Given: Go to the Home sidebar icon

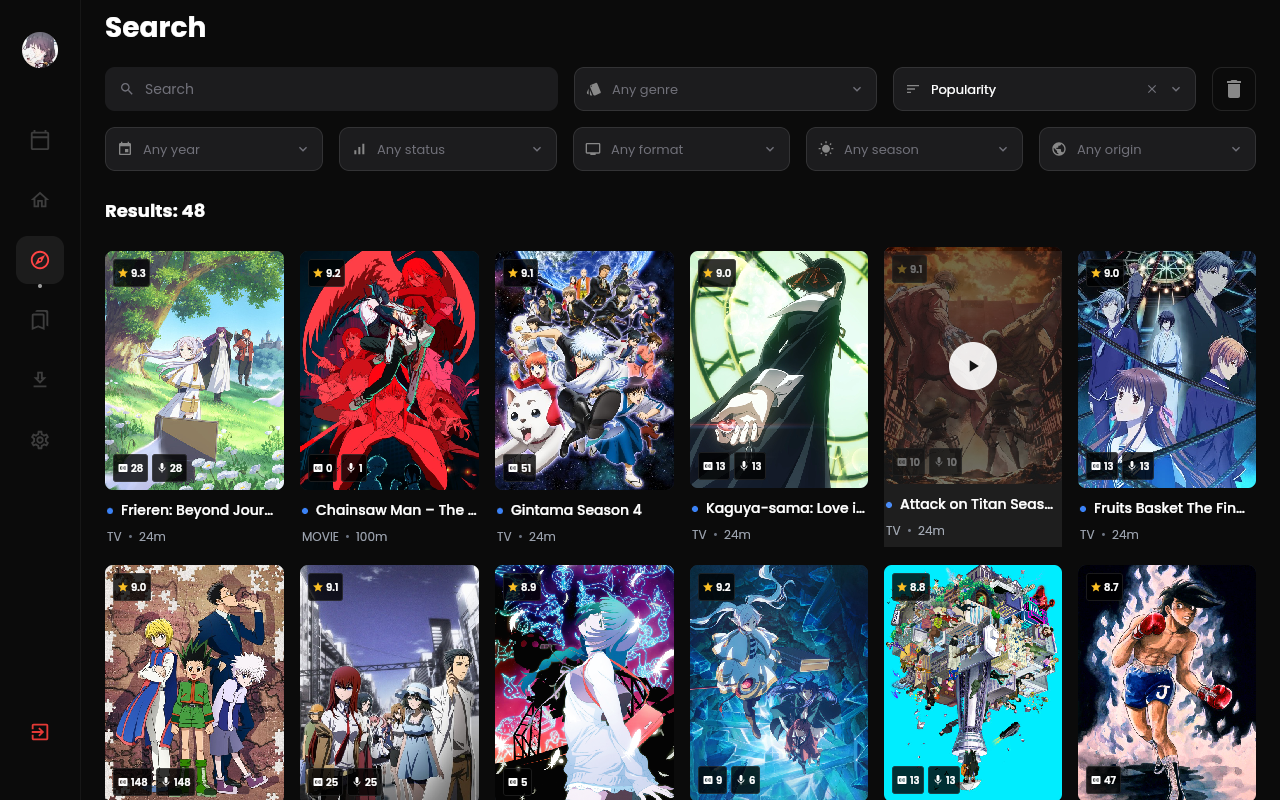Looking at the screenshot, I should [x=40, y=200].
